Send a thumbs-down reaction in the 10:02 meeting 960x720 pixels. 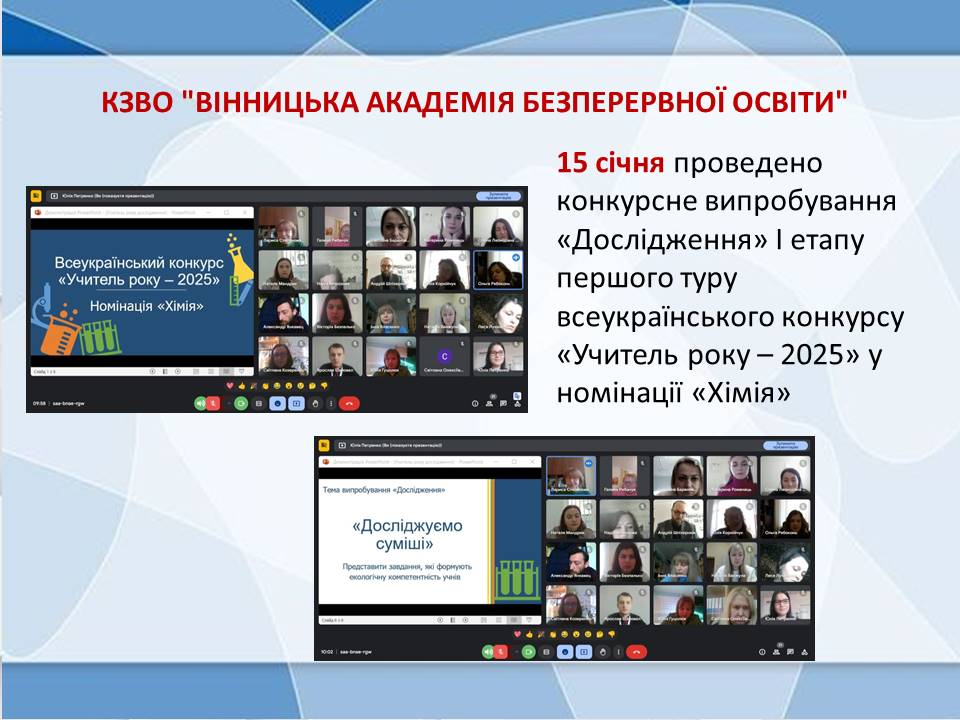click(x=612, y=634)
